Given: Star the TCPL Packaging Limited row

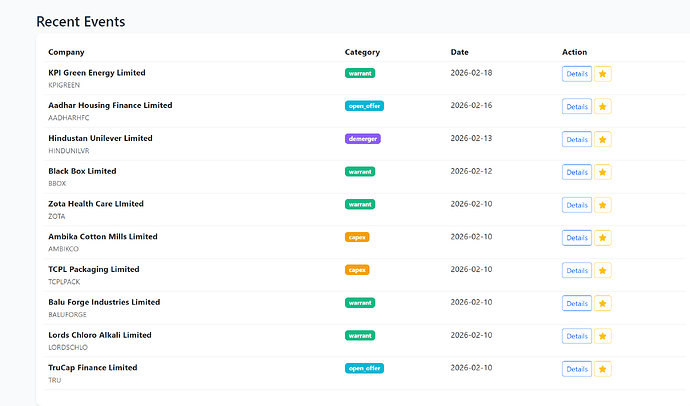Looking at the screenshot, I should (x=602, y=271).
